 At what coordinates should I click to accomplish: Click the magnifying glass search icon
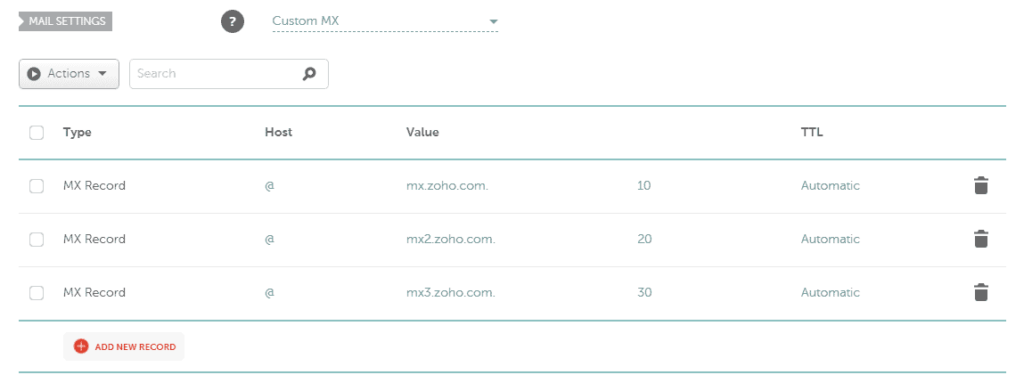coord(309,74)
